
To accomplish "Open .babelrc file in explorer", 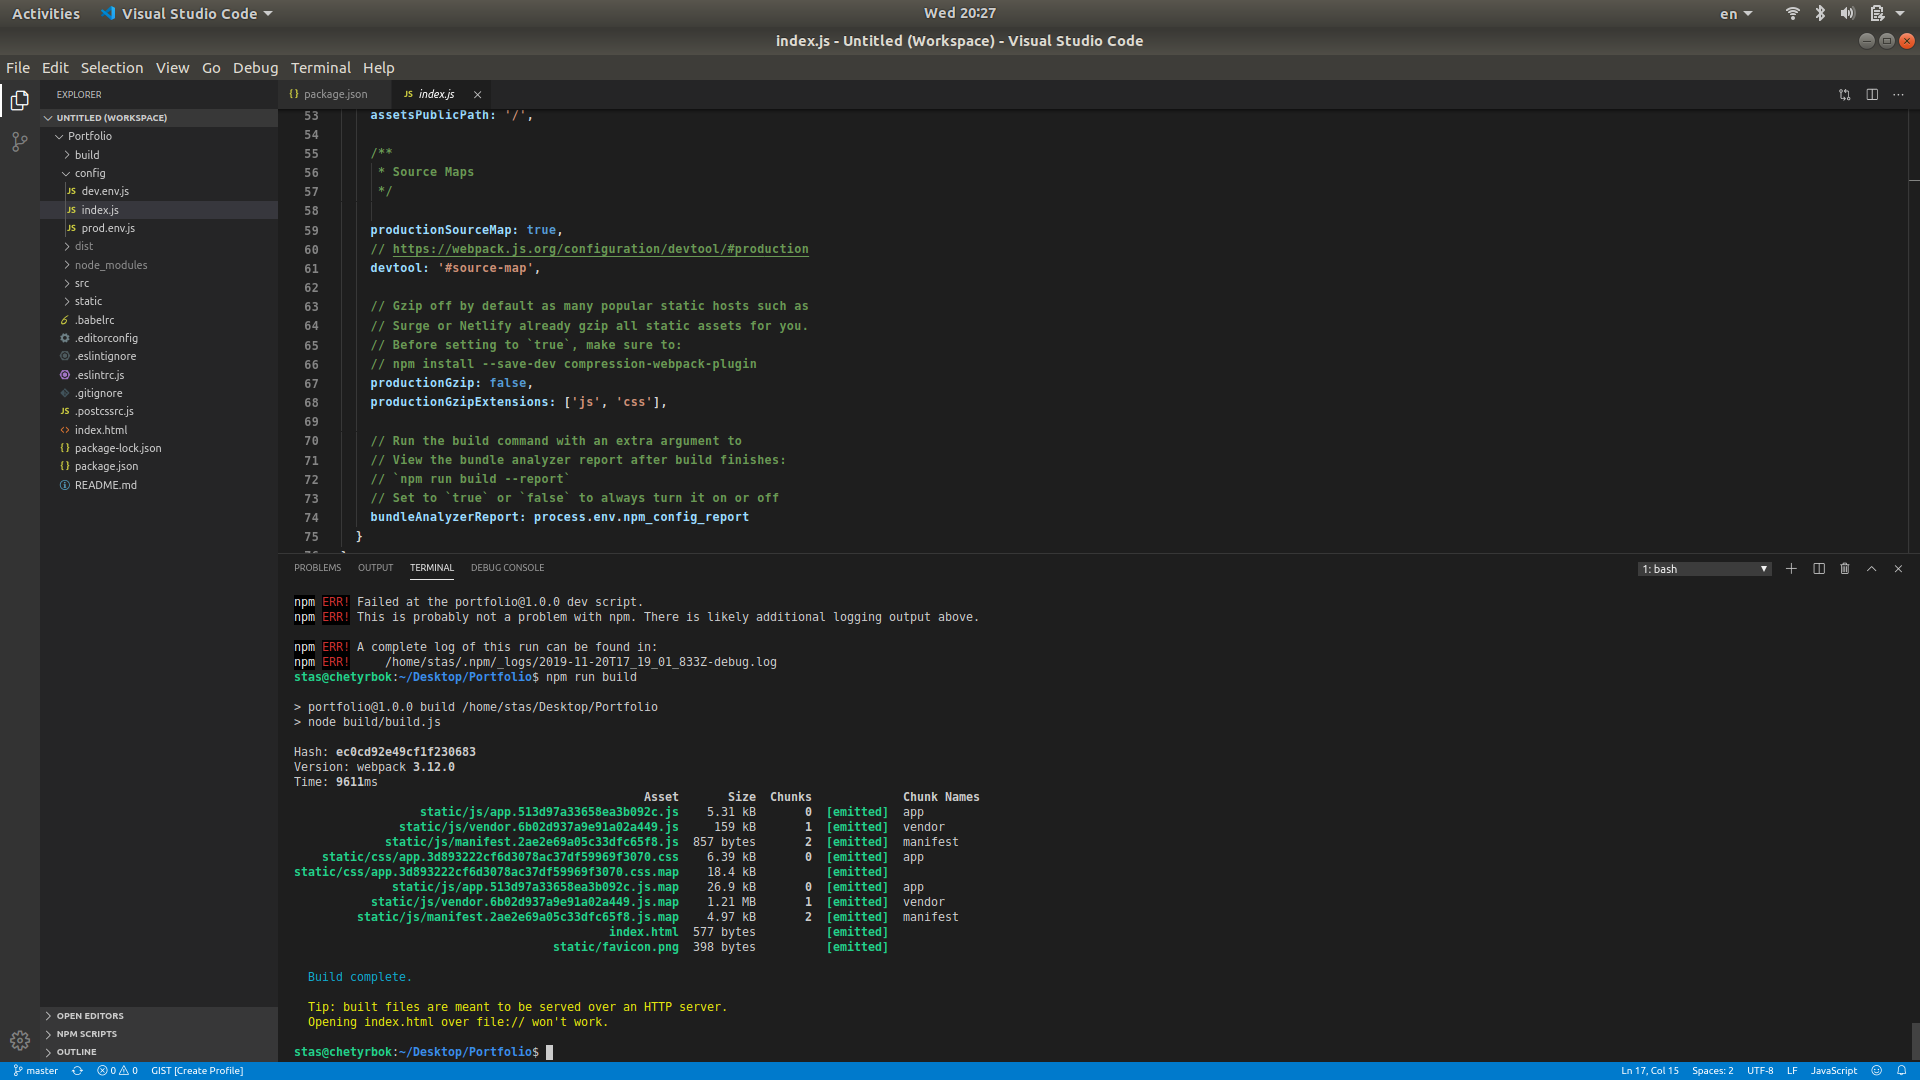I will pos(160,320).
